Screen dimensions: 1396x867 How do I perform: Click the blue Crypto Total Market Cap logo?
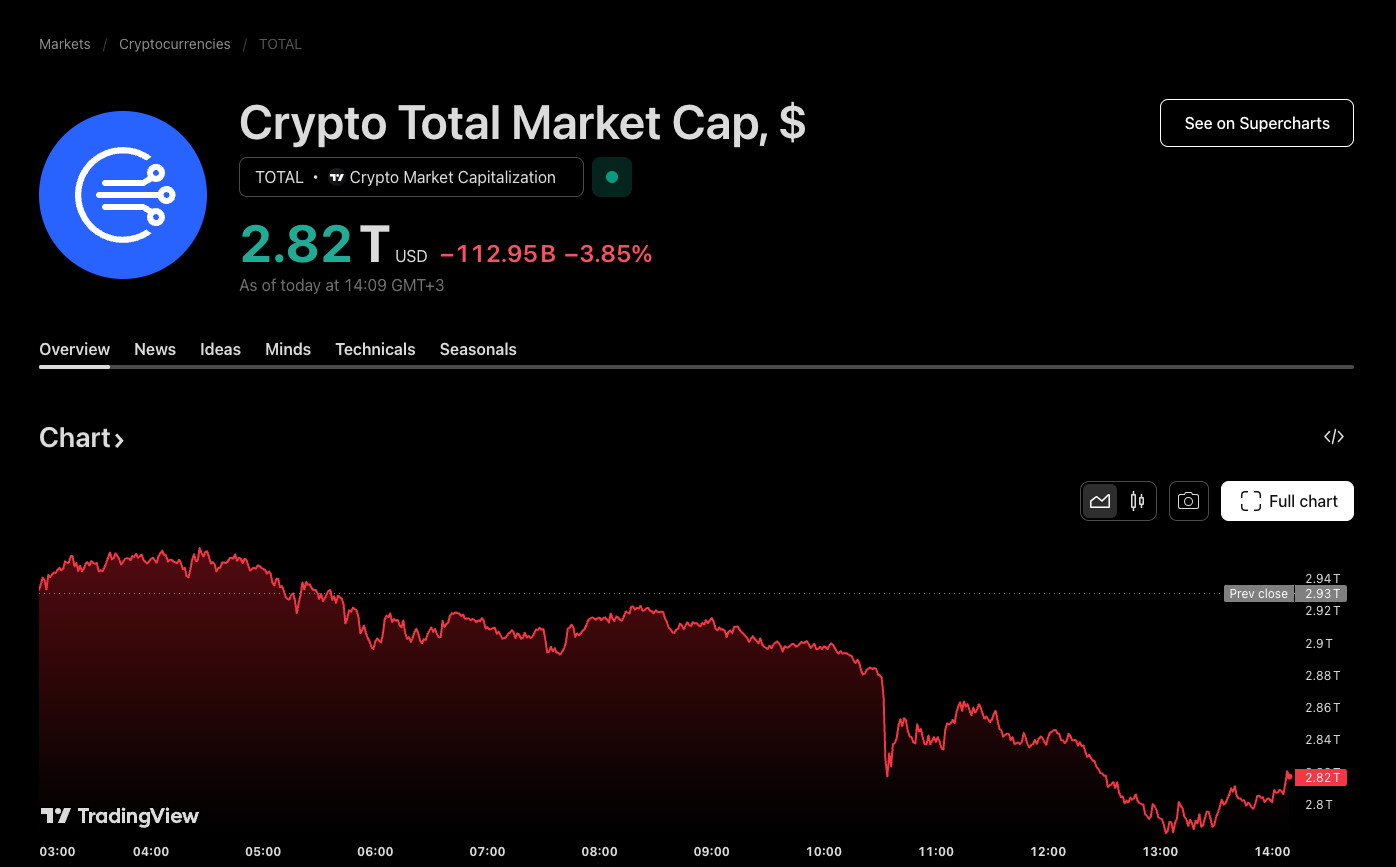click(x=123, y=195)
